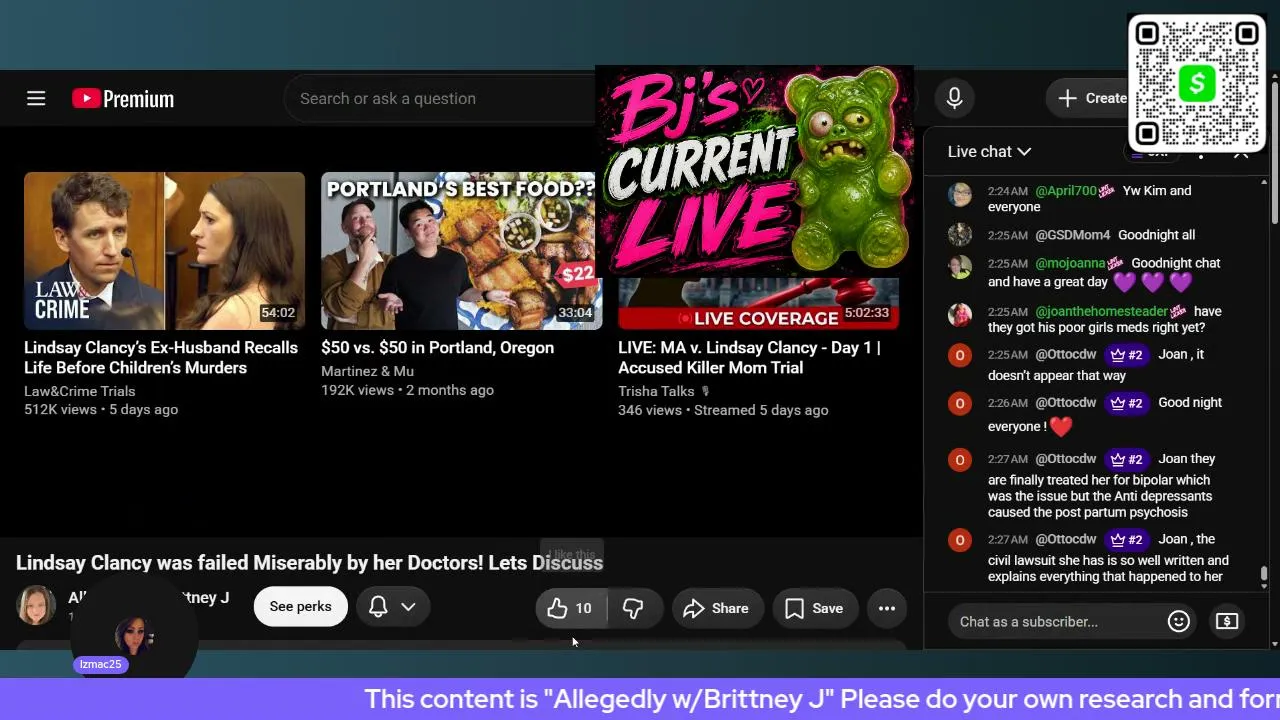
Task: Visit the Trisha Talks channel
Action: tap(656, 391)
